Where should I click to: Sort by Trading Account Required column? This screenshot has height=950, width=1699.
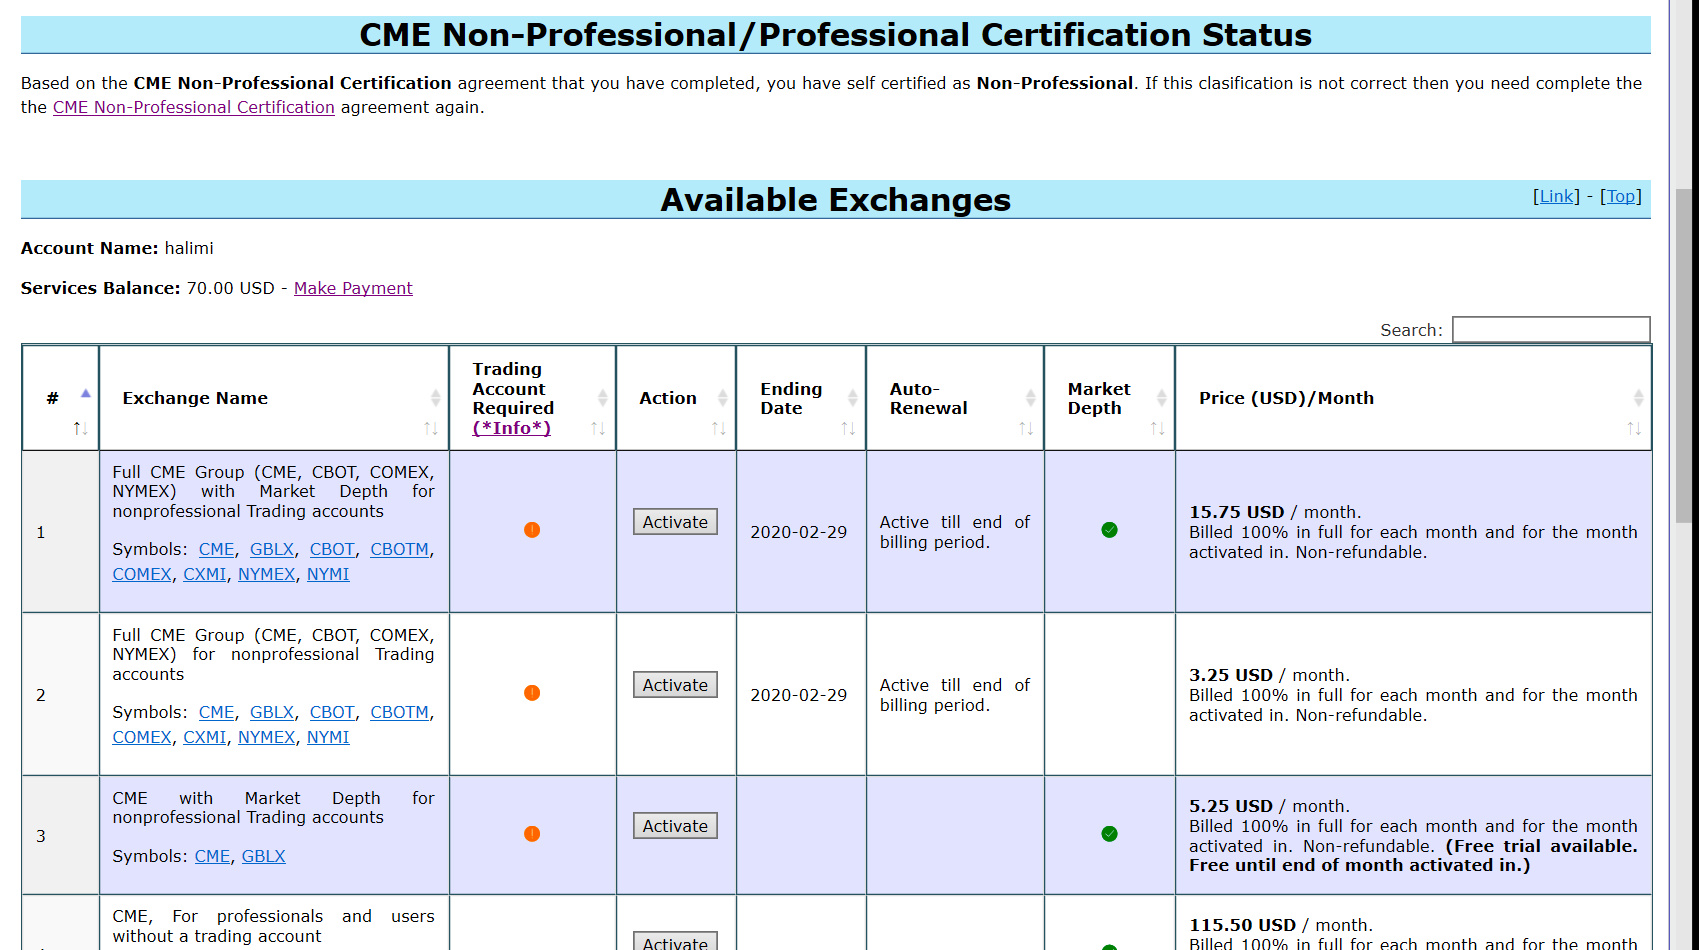point(533,398)
